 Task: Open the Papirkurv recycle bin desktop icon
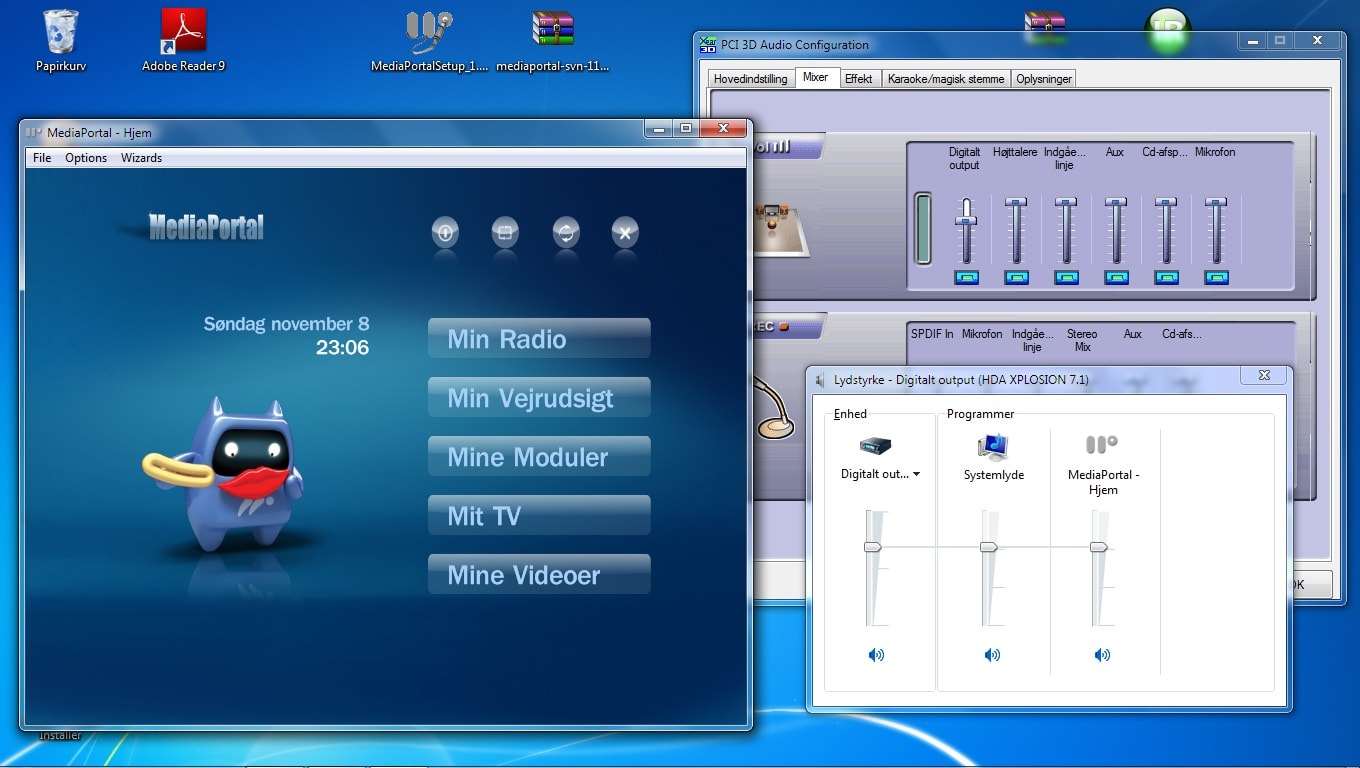(x=60, y=40)
